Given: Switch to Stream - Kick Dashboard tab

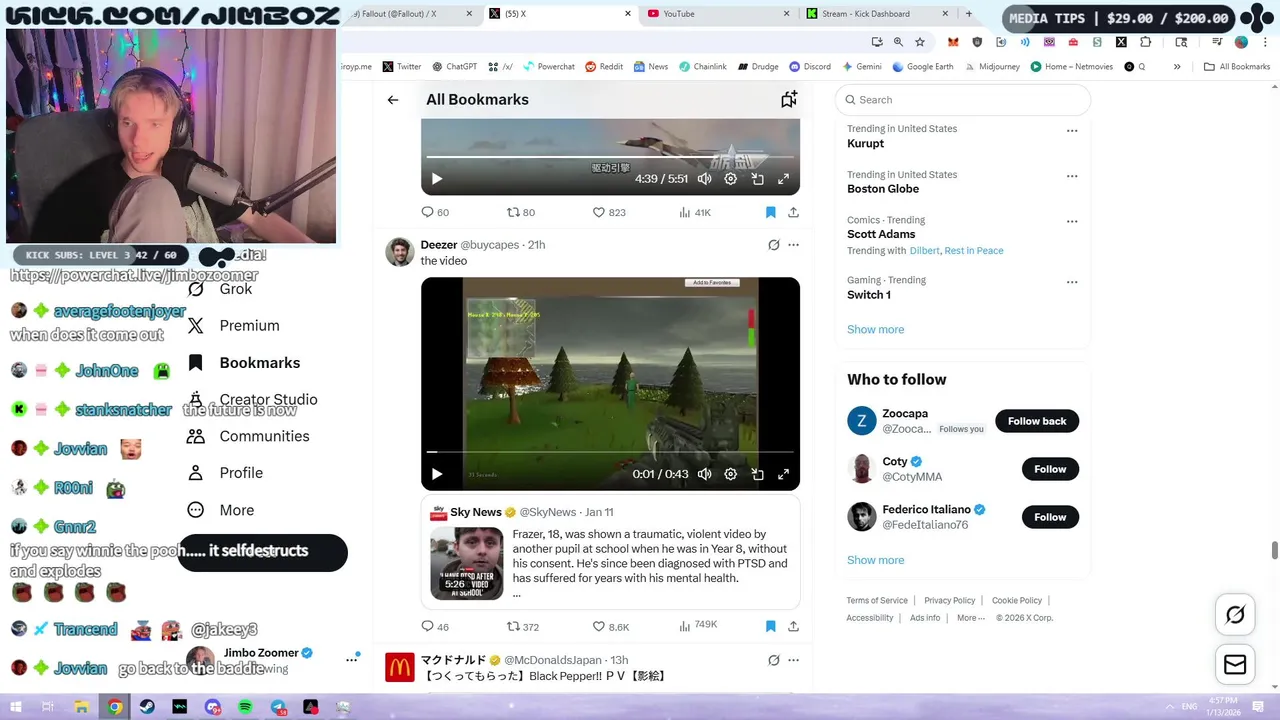Looking at the screenshot, I should [x=866, y=14].
